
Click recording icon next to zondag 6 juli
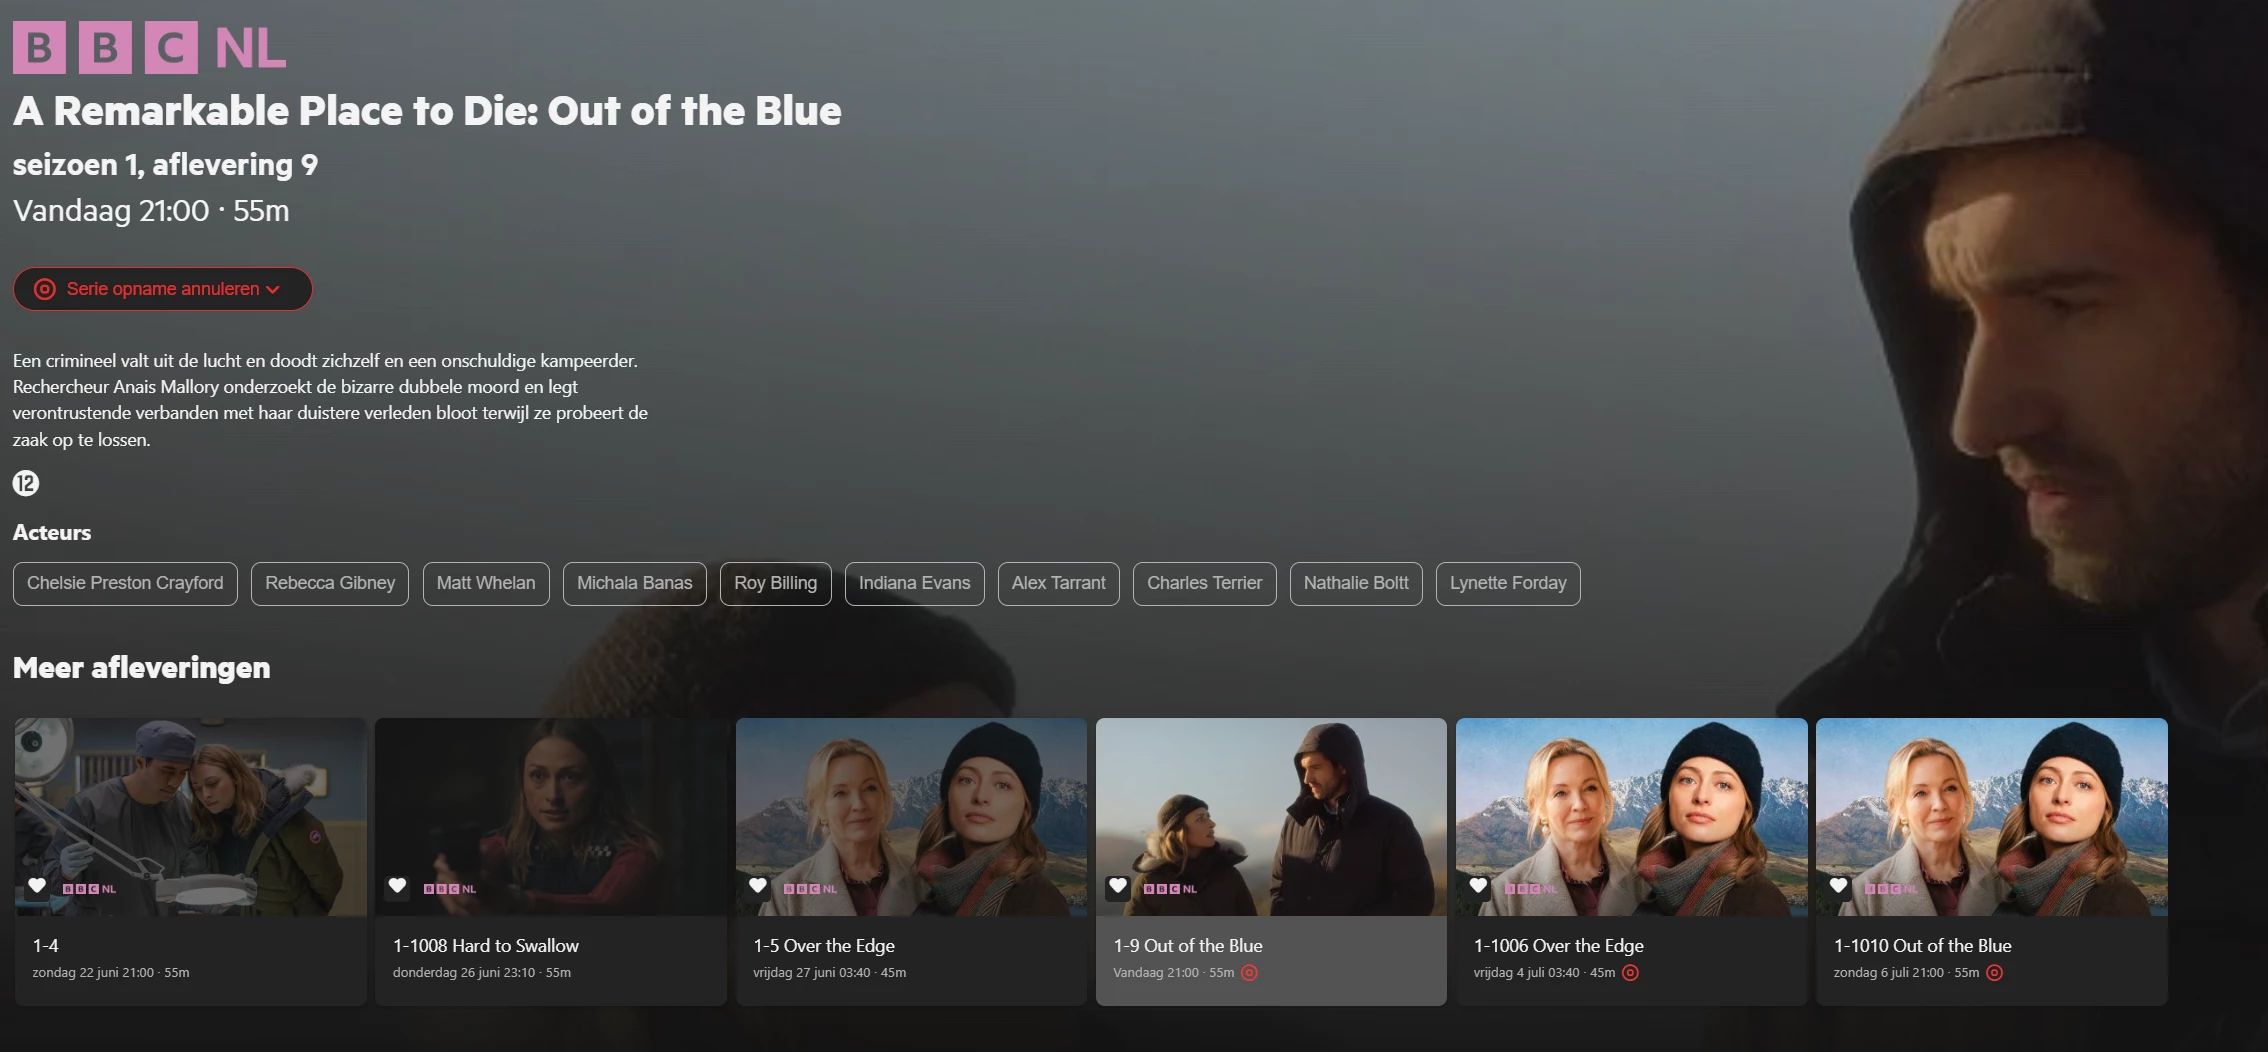pyautogui.click(x=1994, y=972)
